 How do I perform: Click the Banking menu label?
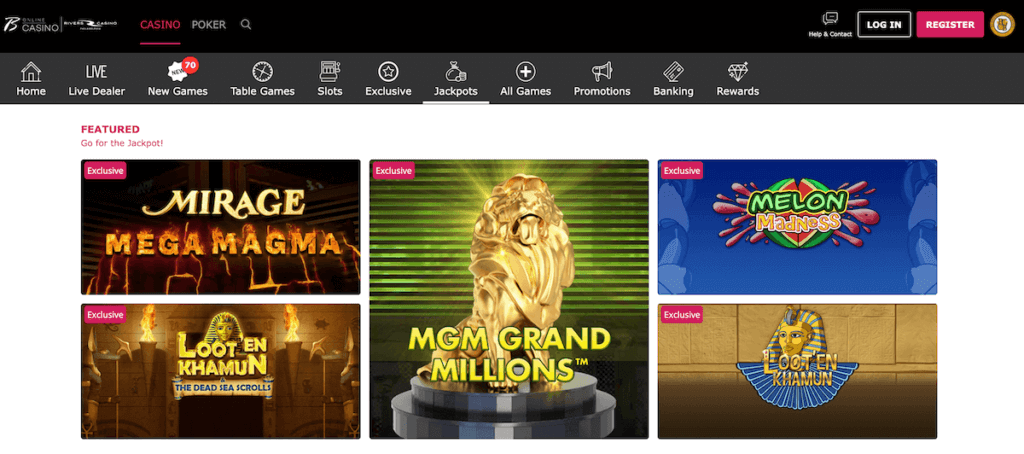click(x=673, y=91)
